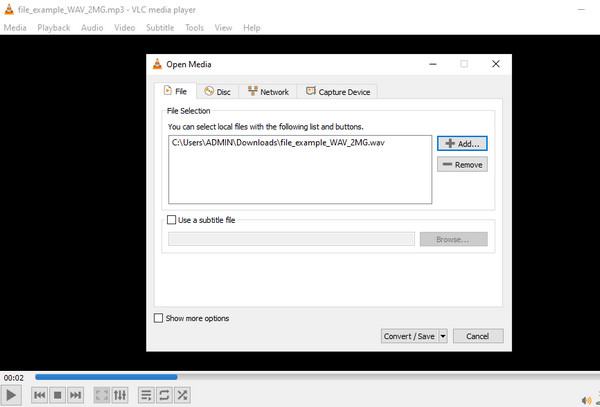Viewport: 600px width, 407px height.
Task: Stop playback with the Stop button
Action: coord(57,395)
